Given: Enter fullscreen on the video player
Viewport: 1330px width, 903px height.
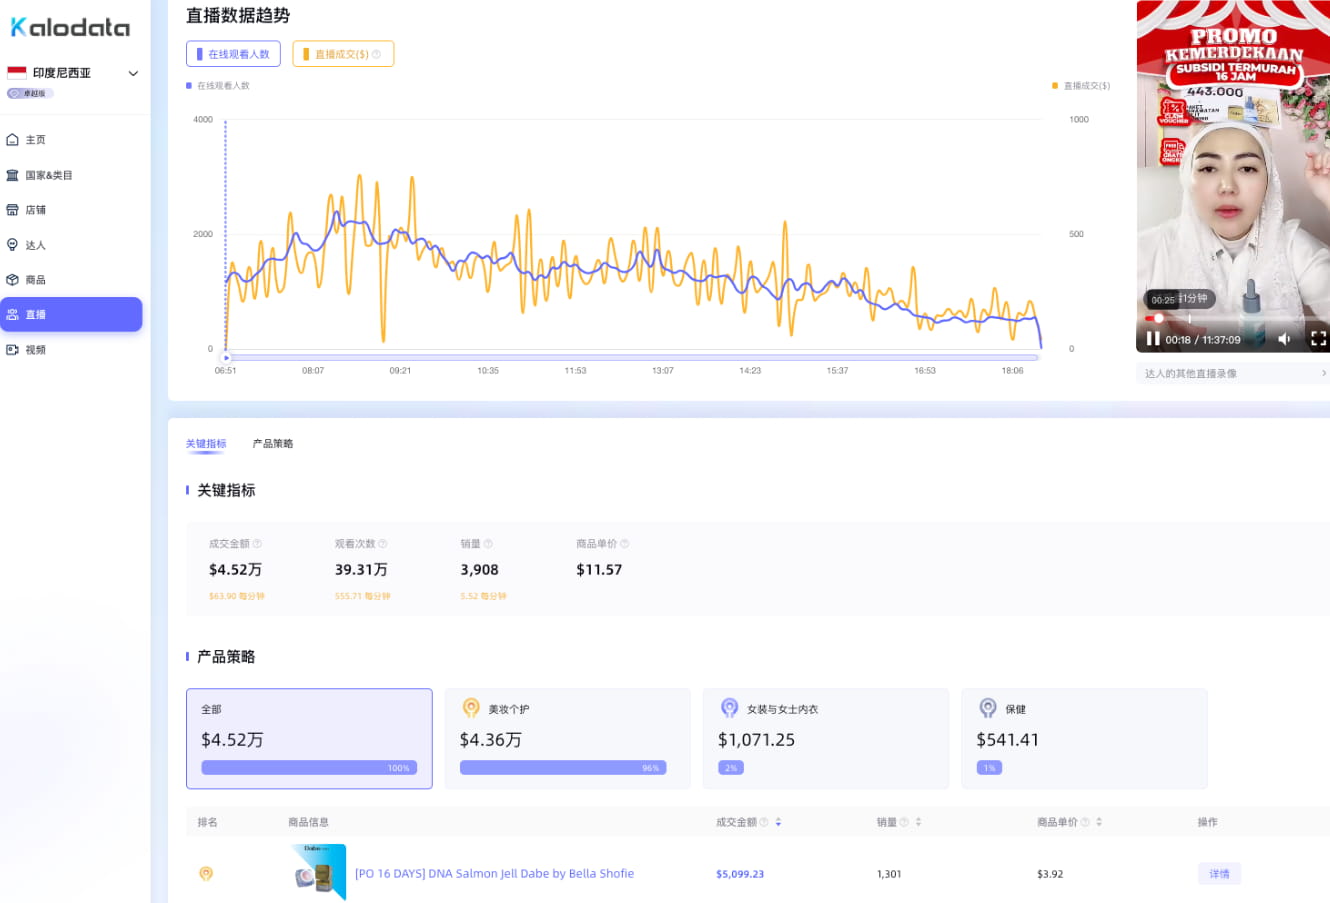Looking at the screenshot, I should click(1317, 339).
